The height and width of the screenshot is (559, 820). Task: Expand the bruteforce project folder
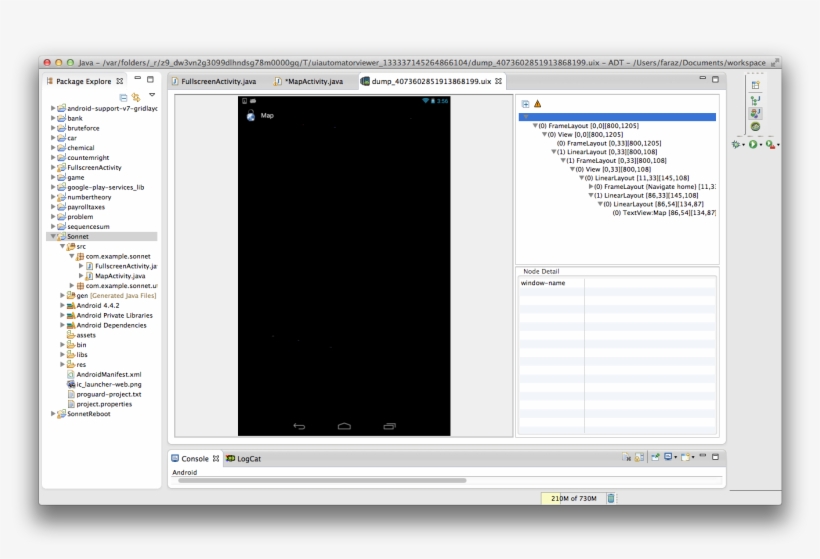point(54,128)
